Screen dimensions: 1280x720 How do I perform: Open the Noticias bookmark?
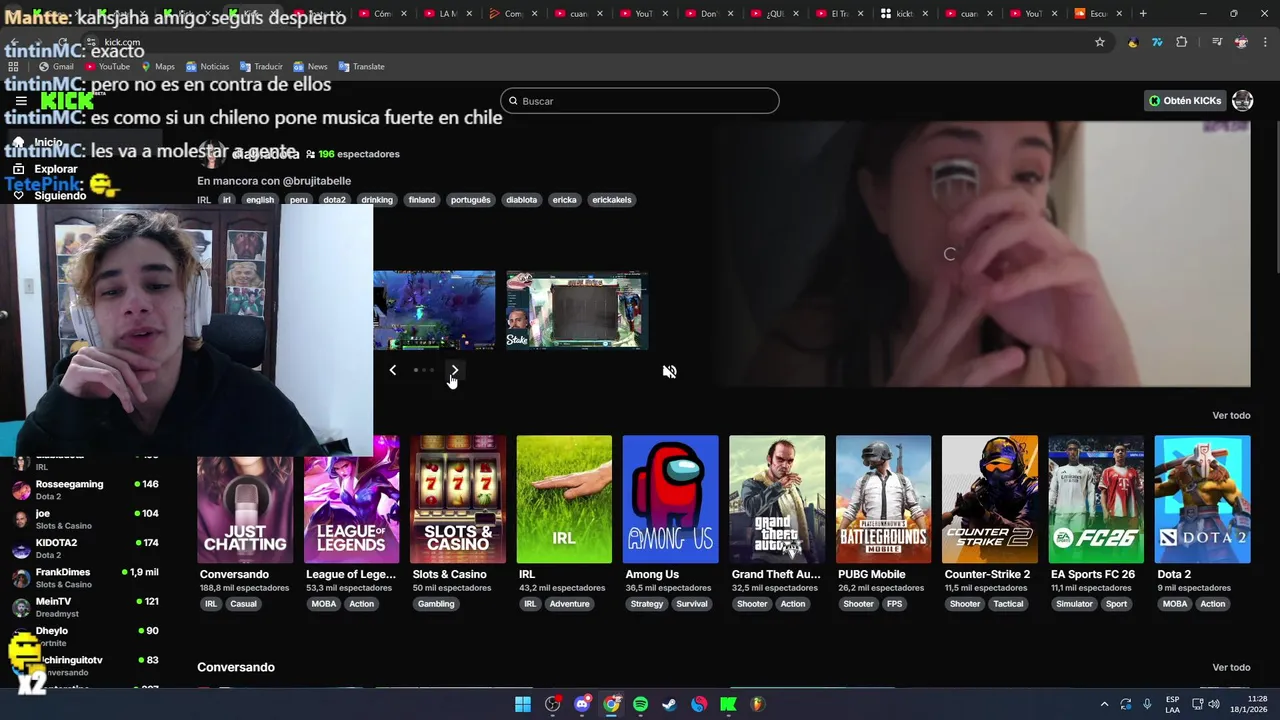[207, 66]
